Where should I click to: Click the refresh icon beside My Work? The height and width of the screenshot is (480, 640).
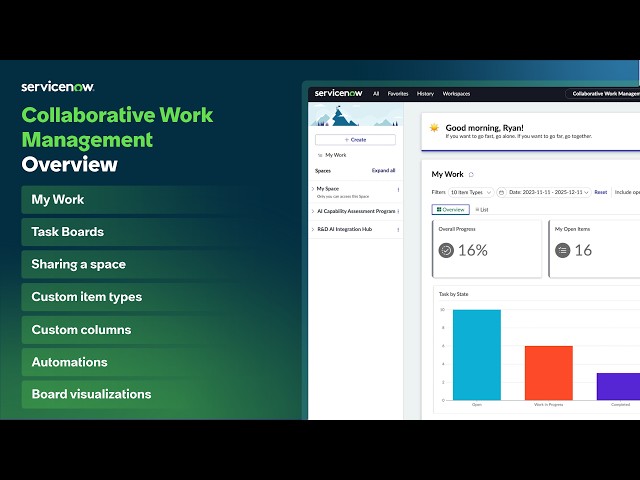pyautogui.click(x=471, y=175)
